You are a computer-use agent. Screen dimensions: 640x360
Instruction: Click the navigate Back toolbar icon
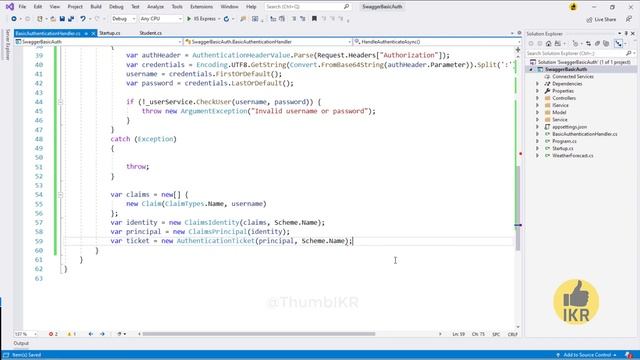14,19
